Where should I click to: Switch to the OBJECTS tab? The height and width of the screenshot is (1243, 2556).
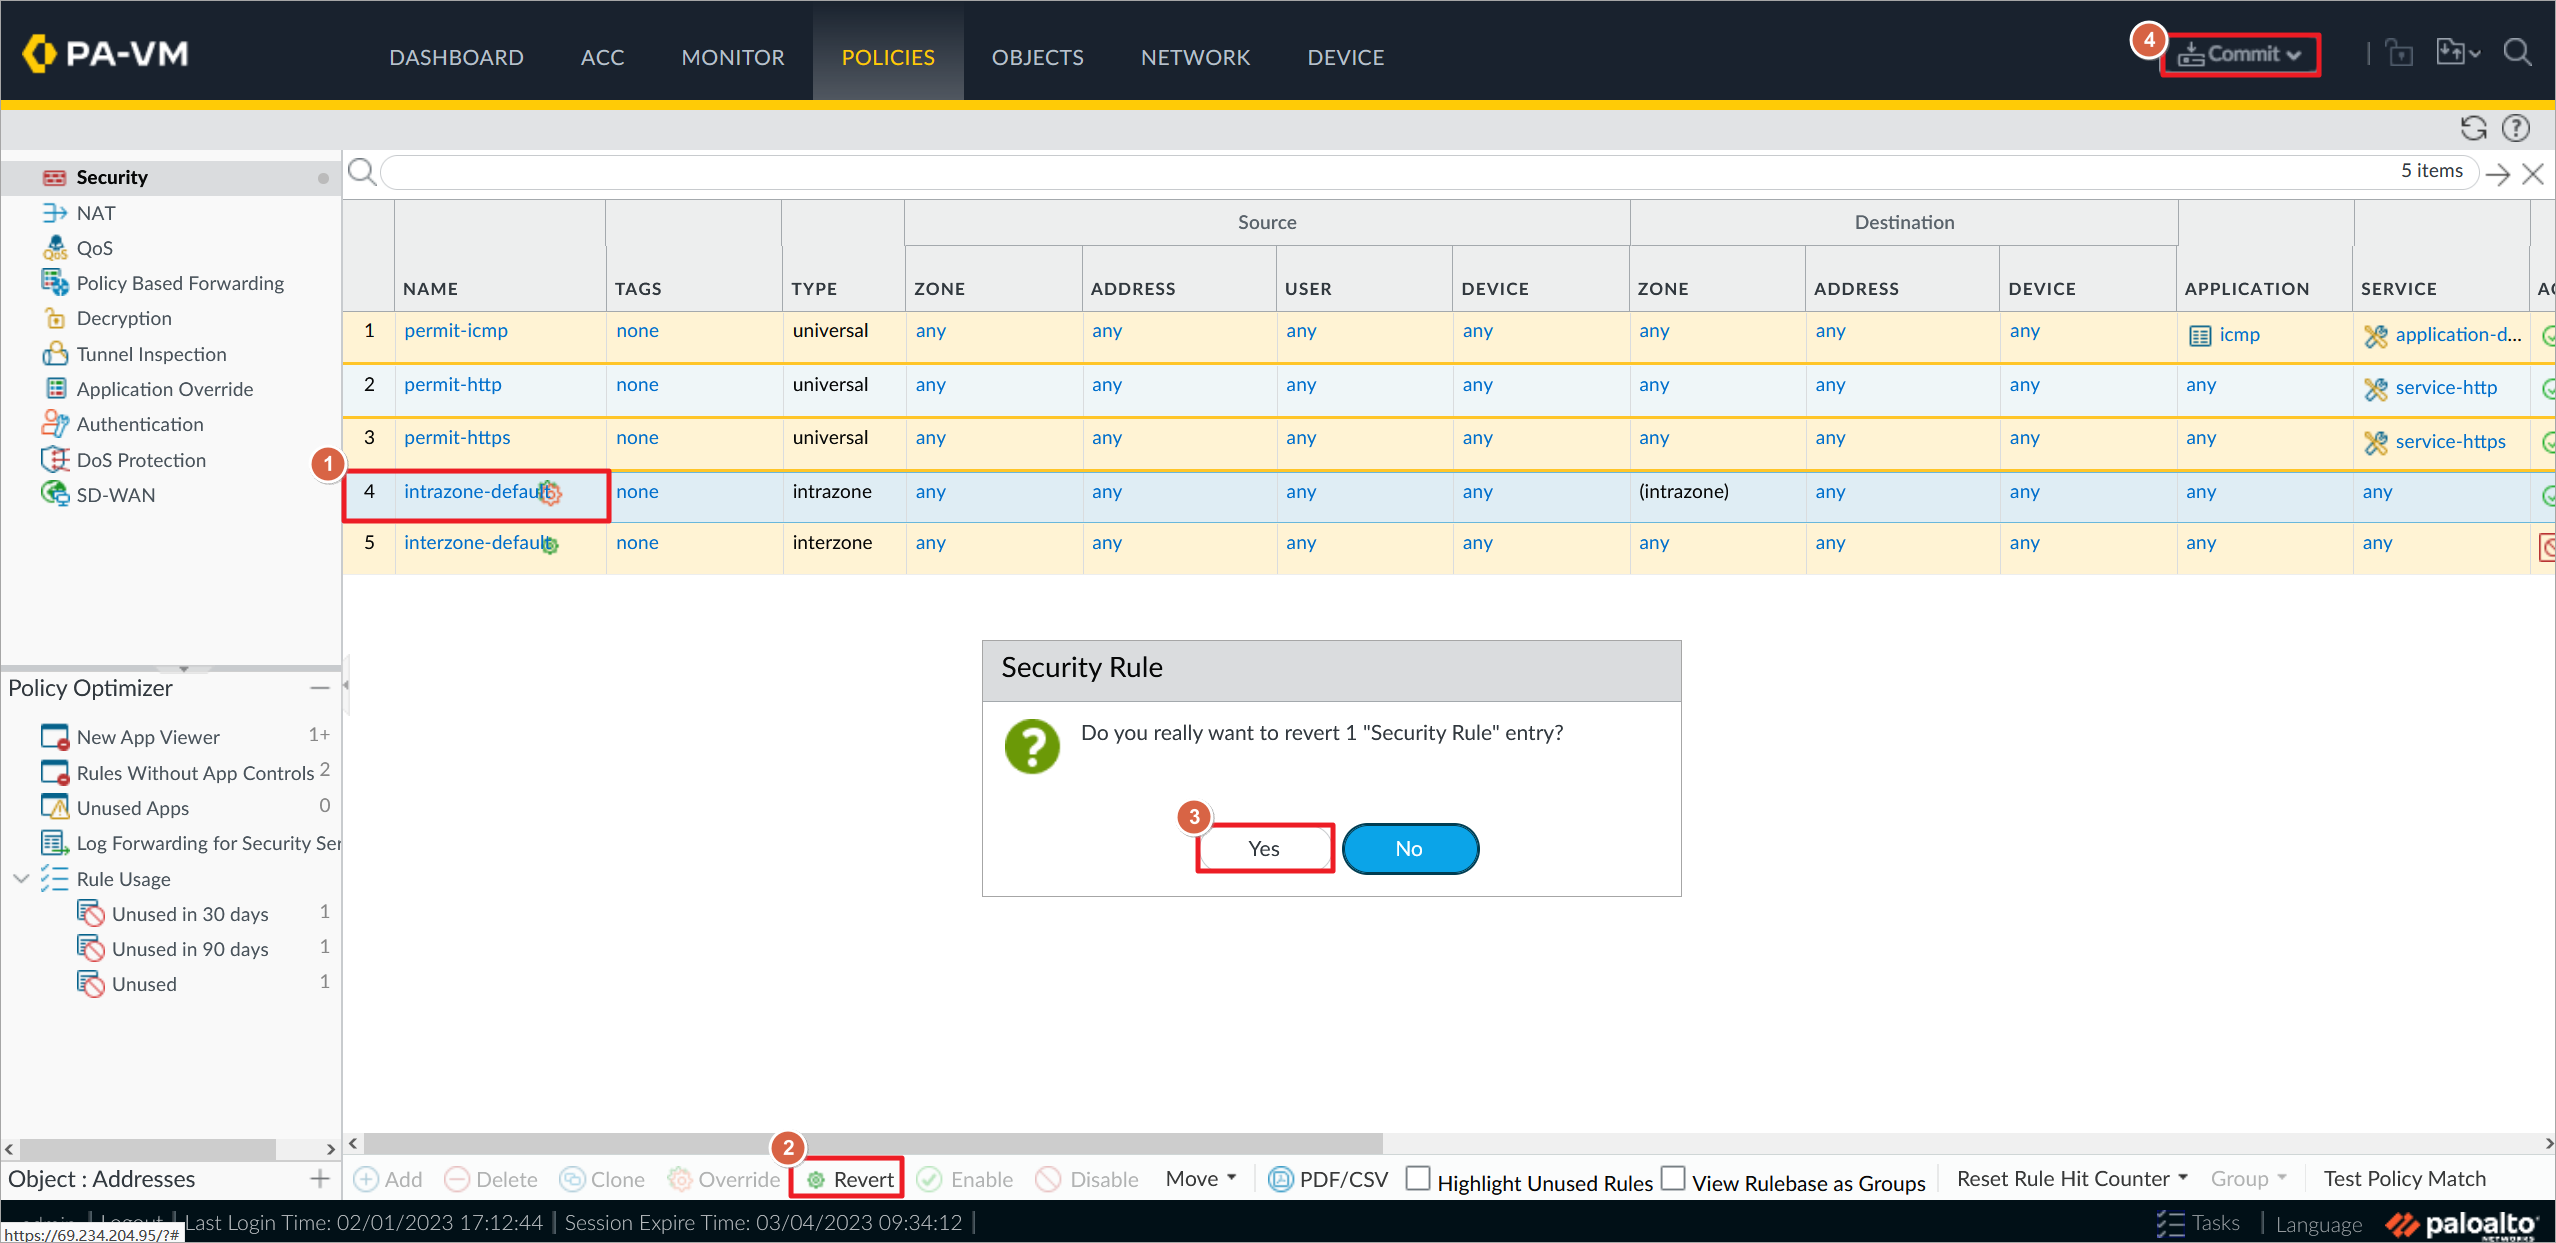point(1037,58)
